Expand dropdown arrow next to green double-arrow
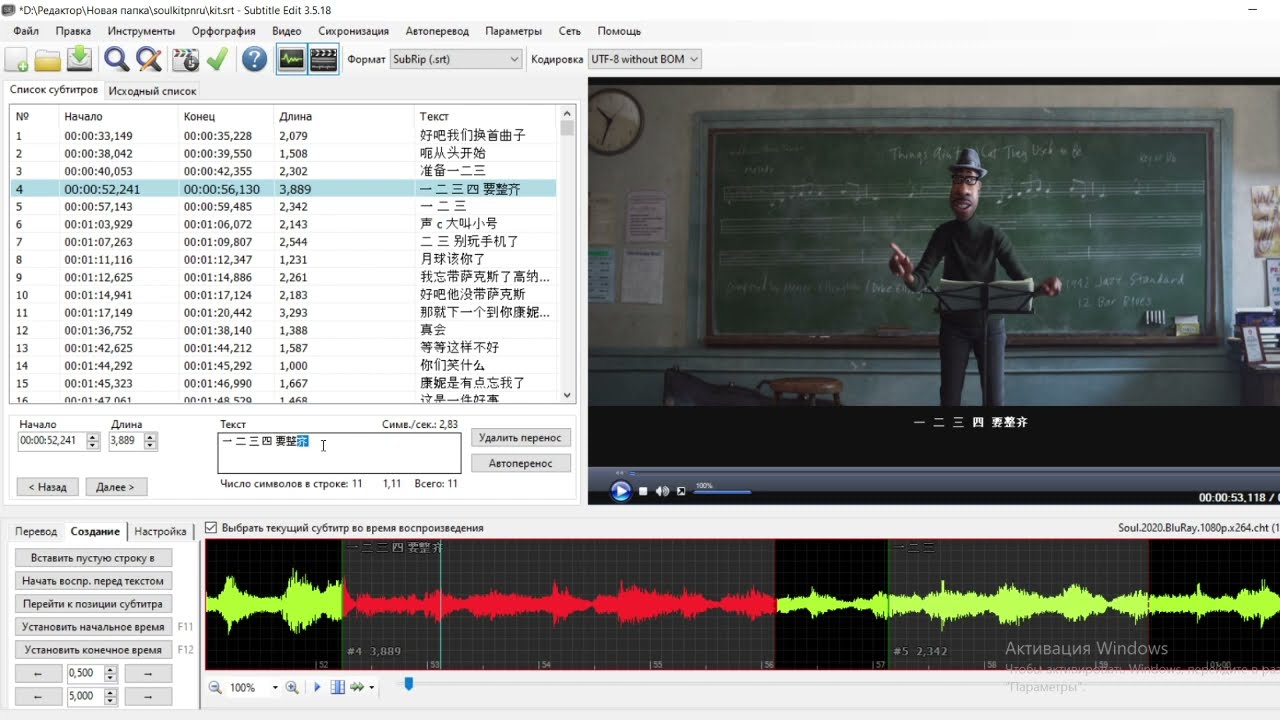The height and width of the screenshot is (720, 1280). [372, 687]
